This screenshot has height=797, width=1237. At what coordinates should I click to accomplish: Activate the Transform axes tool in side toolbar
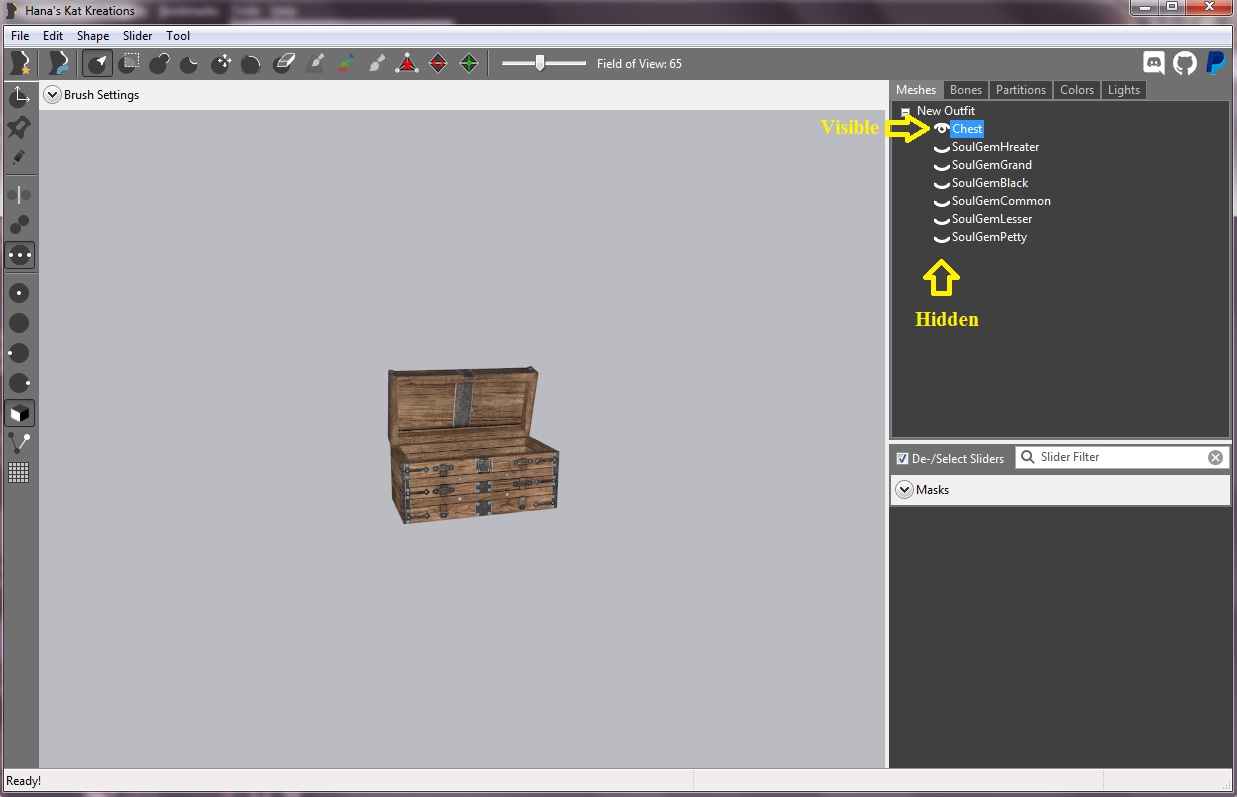point(19,97)
